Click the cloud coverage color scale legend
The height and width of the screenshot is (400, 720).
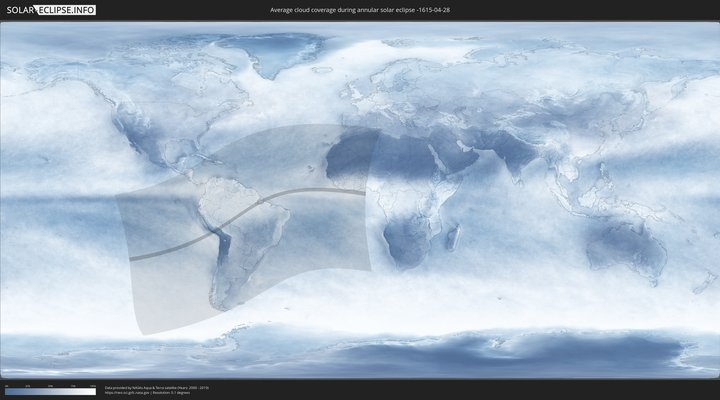(51, 391)
